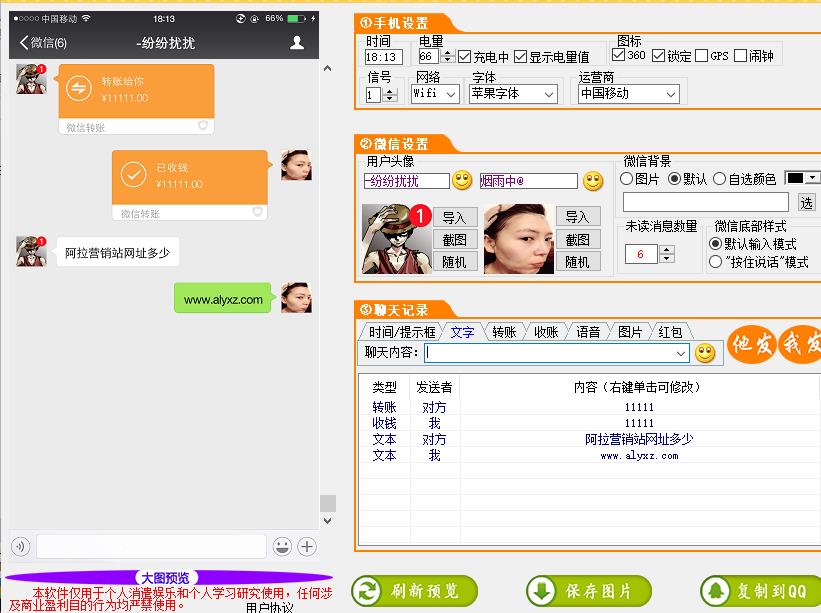Open emoji picker next to 纷纷扰扰 name field

pos(462,181)
